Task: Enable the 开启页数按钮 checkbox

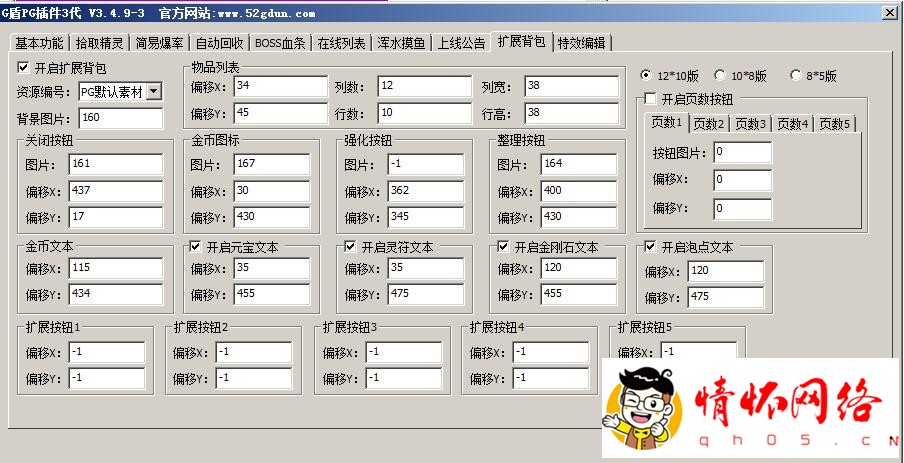Action: 650,99
